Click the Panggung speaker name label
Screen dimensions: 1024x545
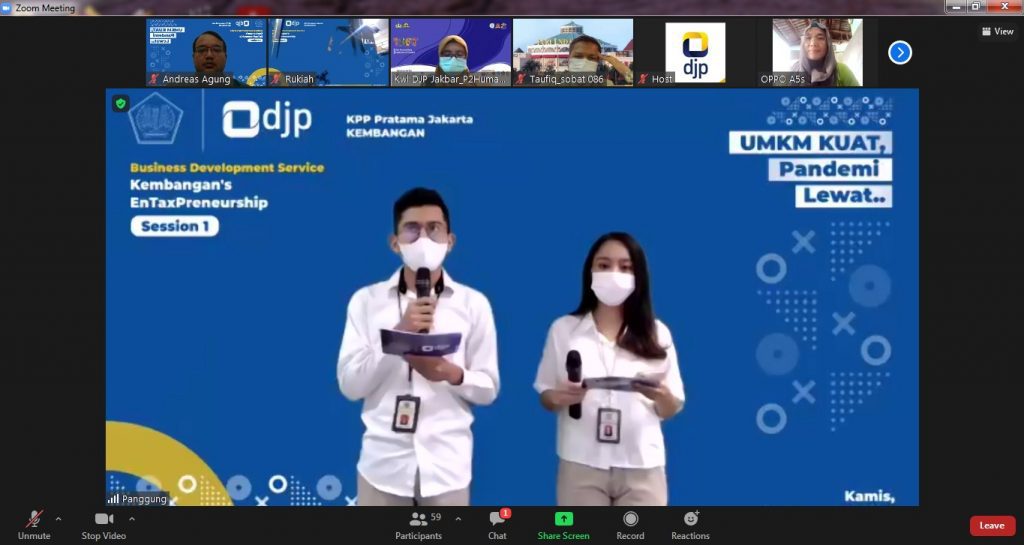pos(144,499)
